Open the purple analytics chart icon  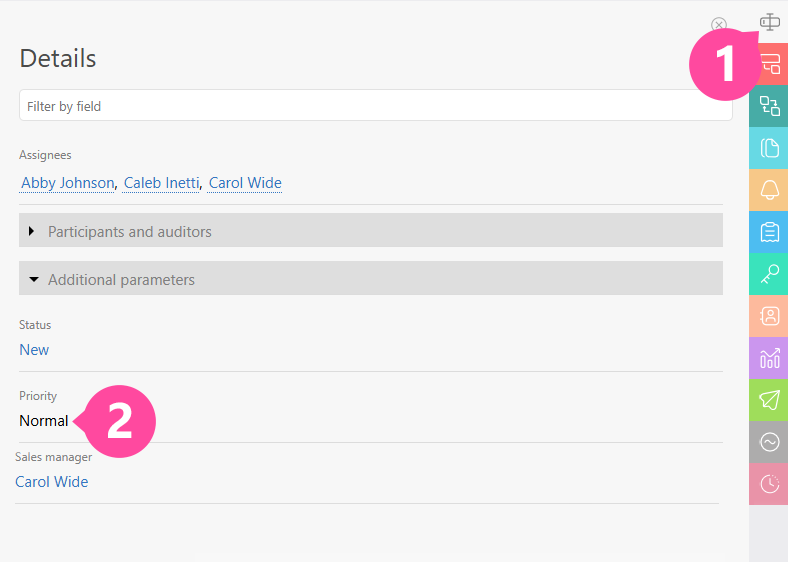click(769, 358)
